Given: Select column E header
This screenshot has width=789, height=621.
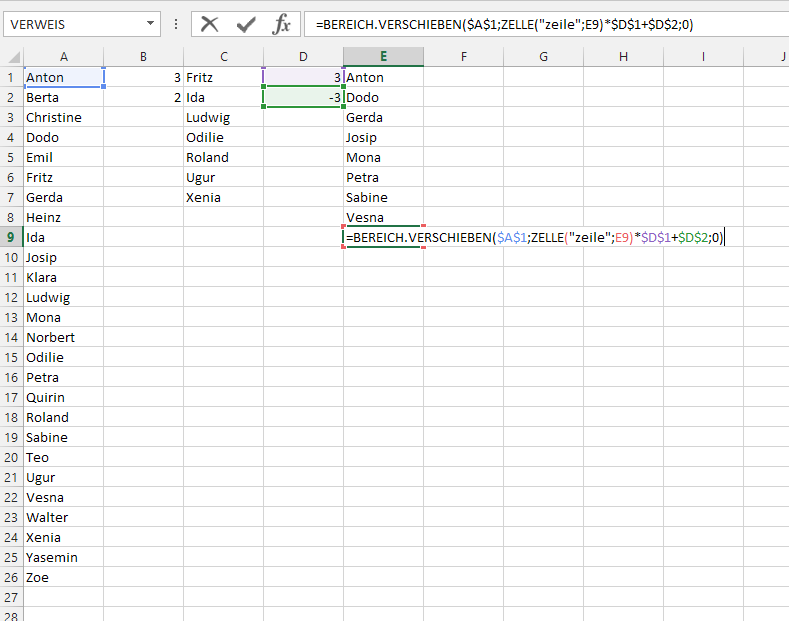Looking at the screenshot, I should [383, 57].
